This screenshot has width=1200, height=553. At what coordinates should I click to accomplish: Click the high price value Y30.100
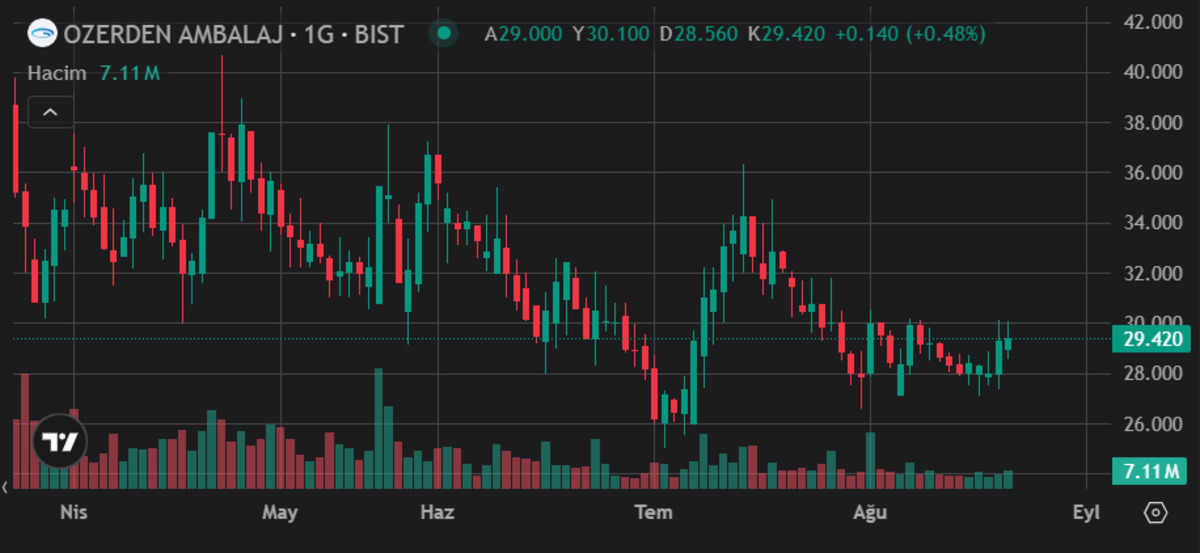tap(611, 34)
